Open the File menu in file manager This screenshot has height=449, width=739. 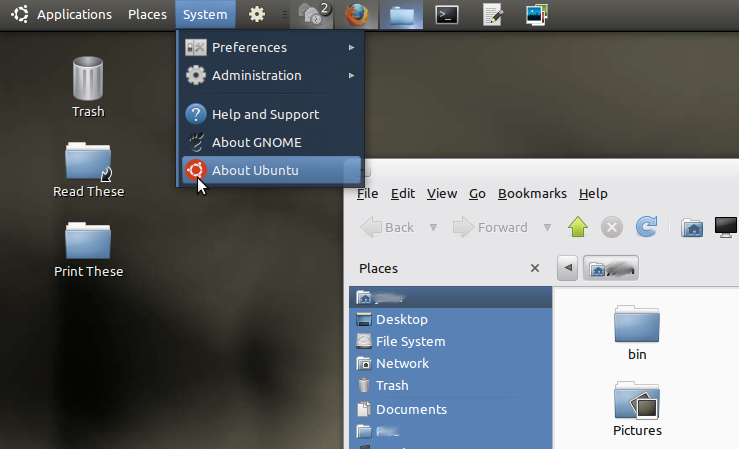(368, 194)
